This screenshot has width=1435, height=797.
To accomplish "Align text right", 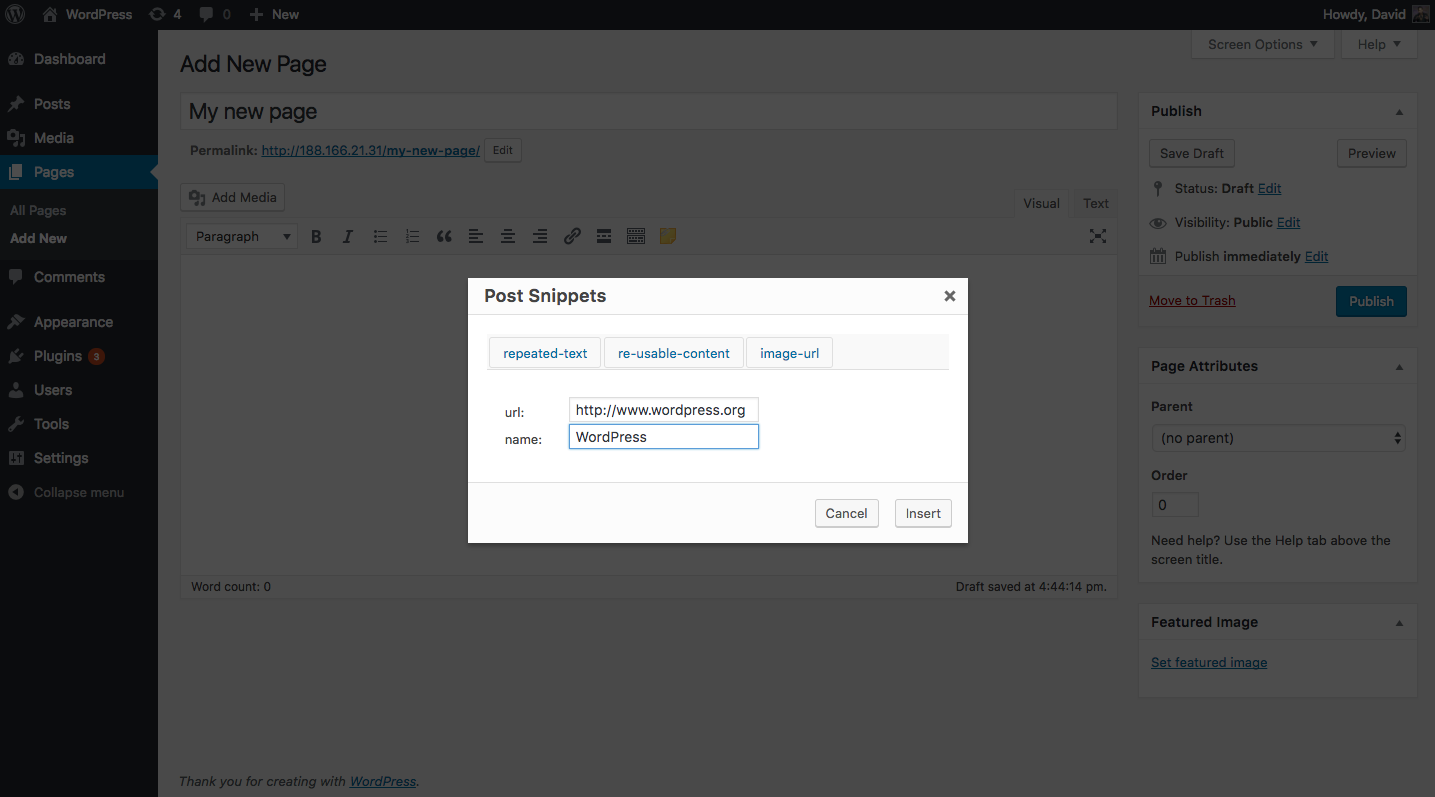I will (x=540, y=236).
